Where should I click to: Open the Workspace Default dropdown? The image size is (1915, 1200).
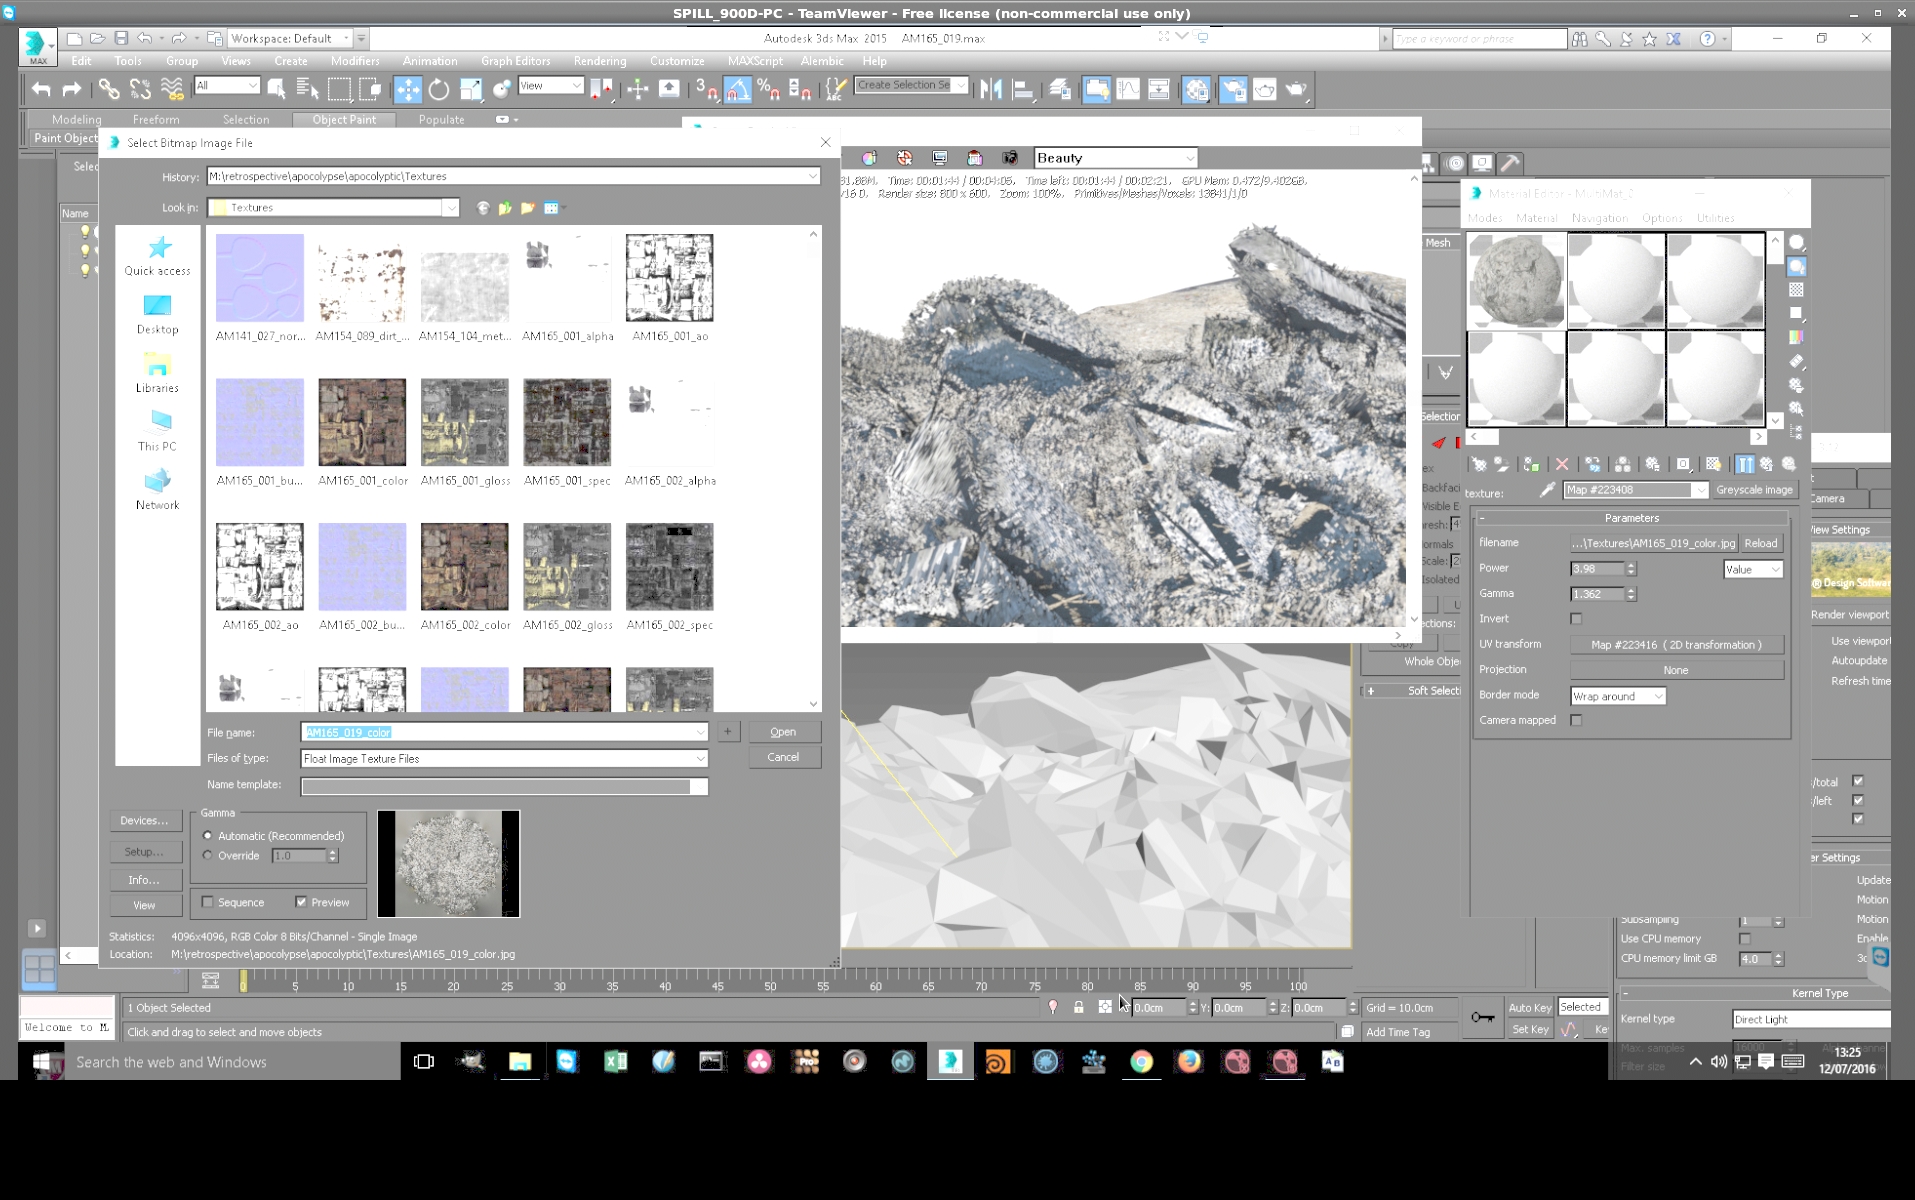[x=290, y=39]
